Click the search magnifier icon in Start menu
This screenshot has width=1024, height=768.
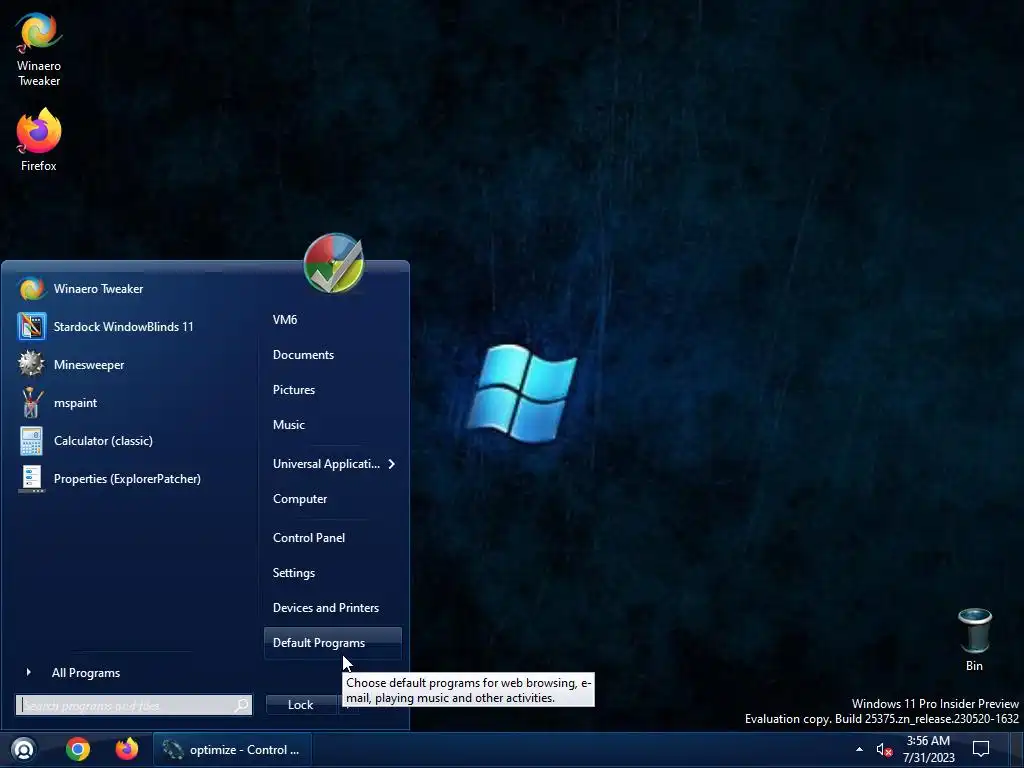[x=242, y=705]
